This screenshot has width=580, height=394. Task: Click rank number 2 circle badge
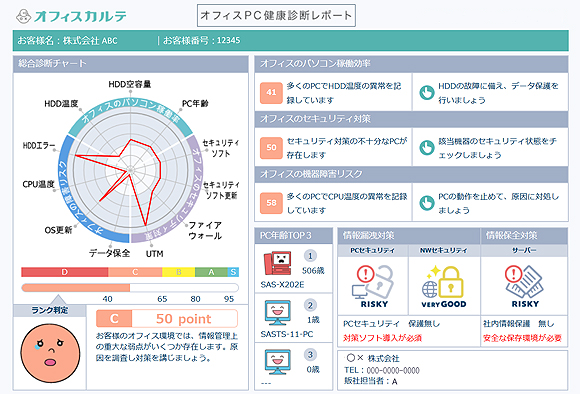tap(310, 305)
